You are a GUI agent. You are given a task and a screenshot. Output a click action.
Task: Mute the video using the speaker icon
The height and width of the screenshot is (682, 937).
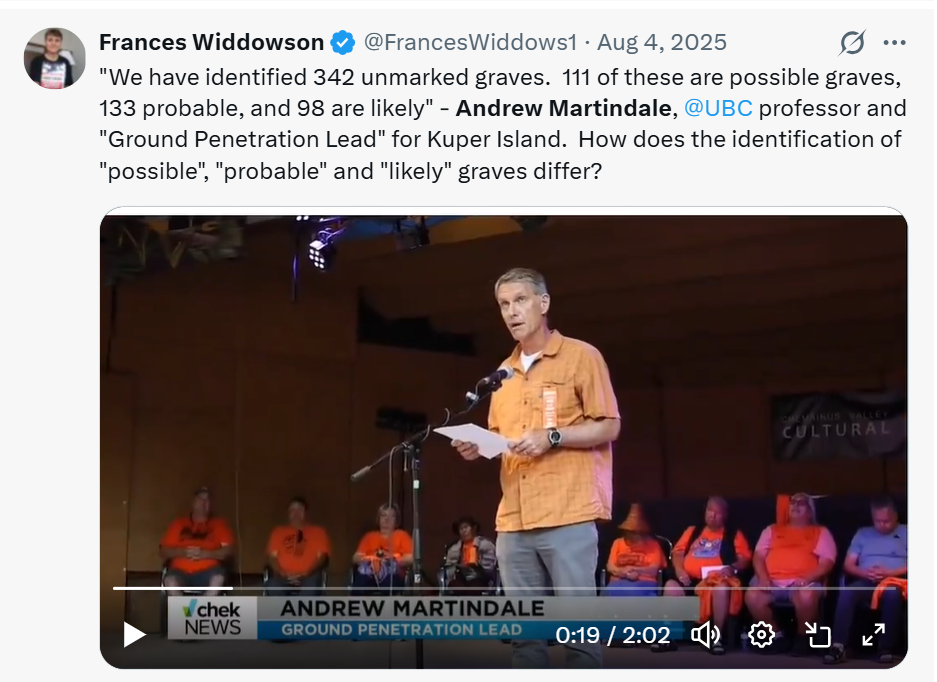(x=706, y=634)
